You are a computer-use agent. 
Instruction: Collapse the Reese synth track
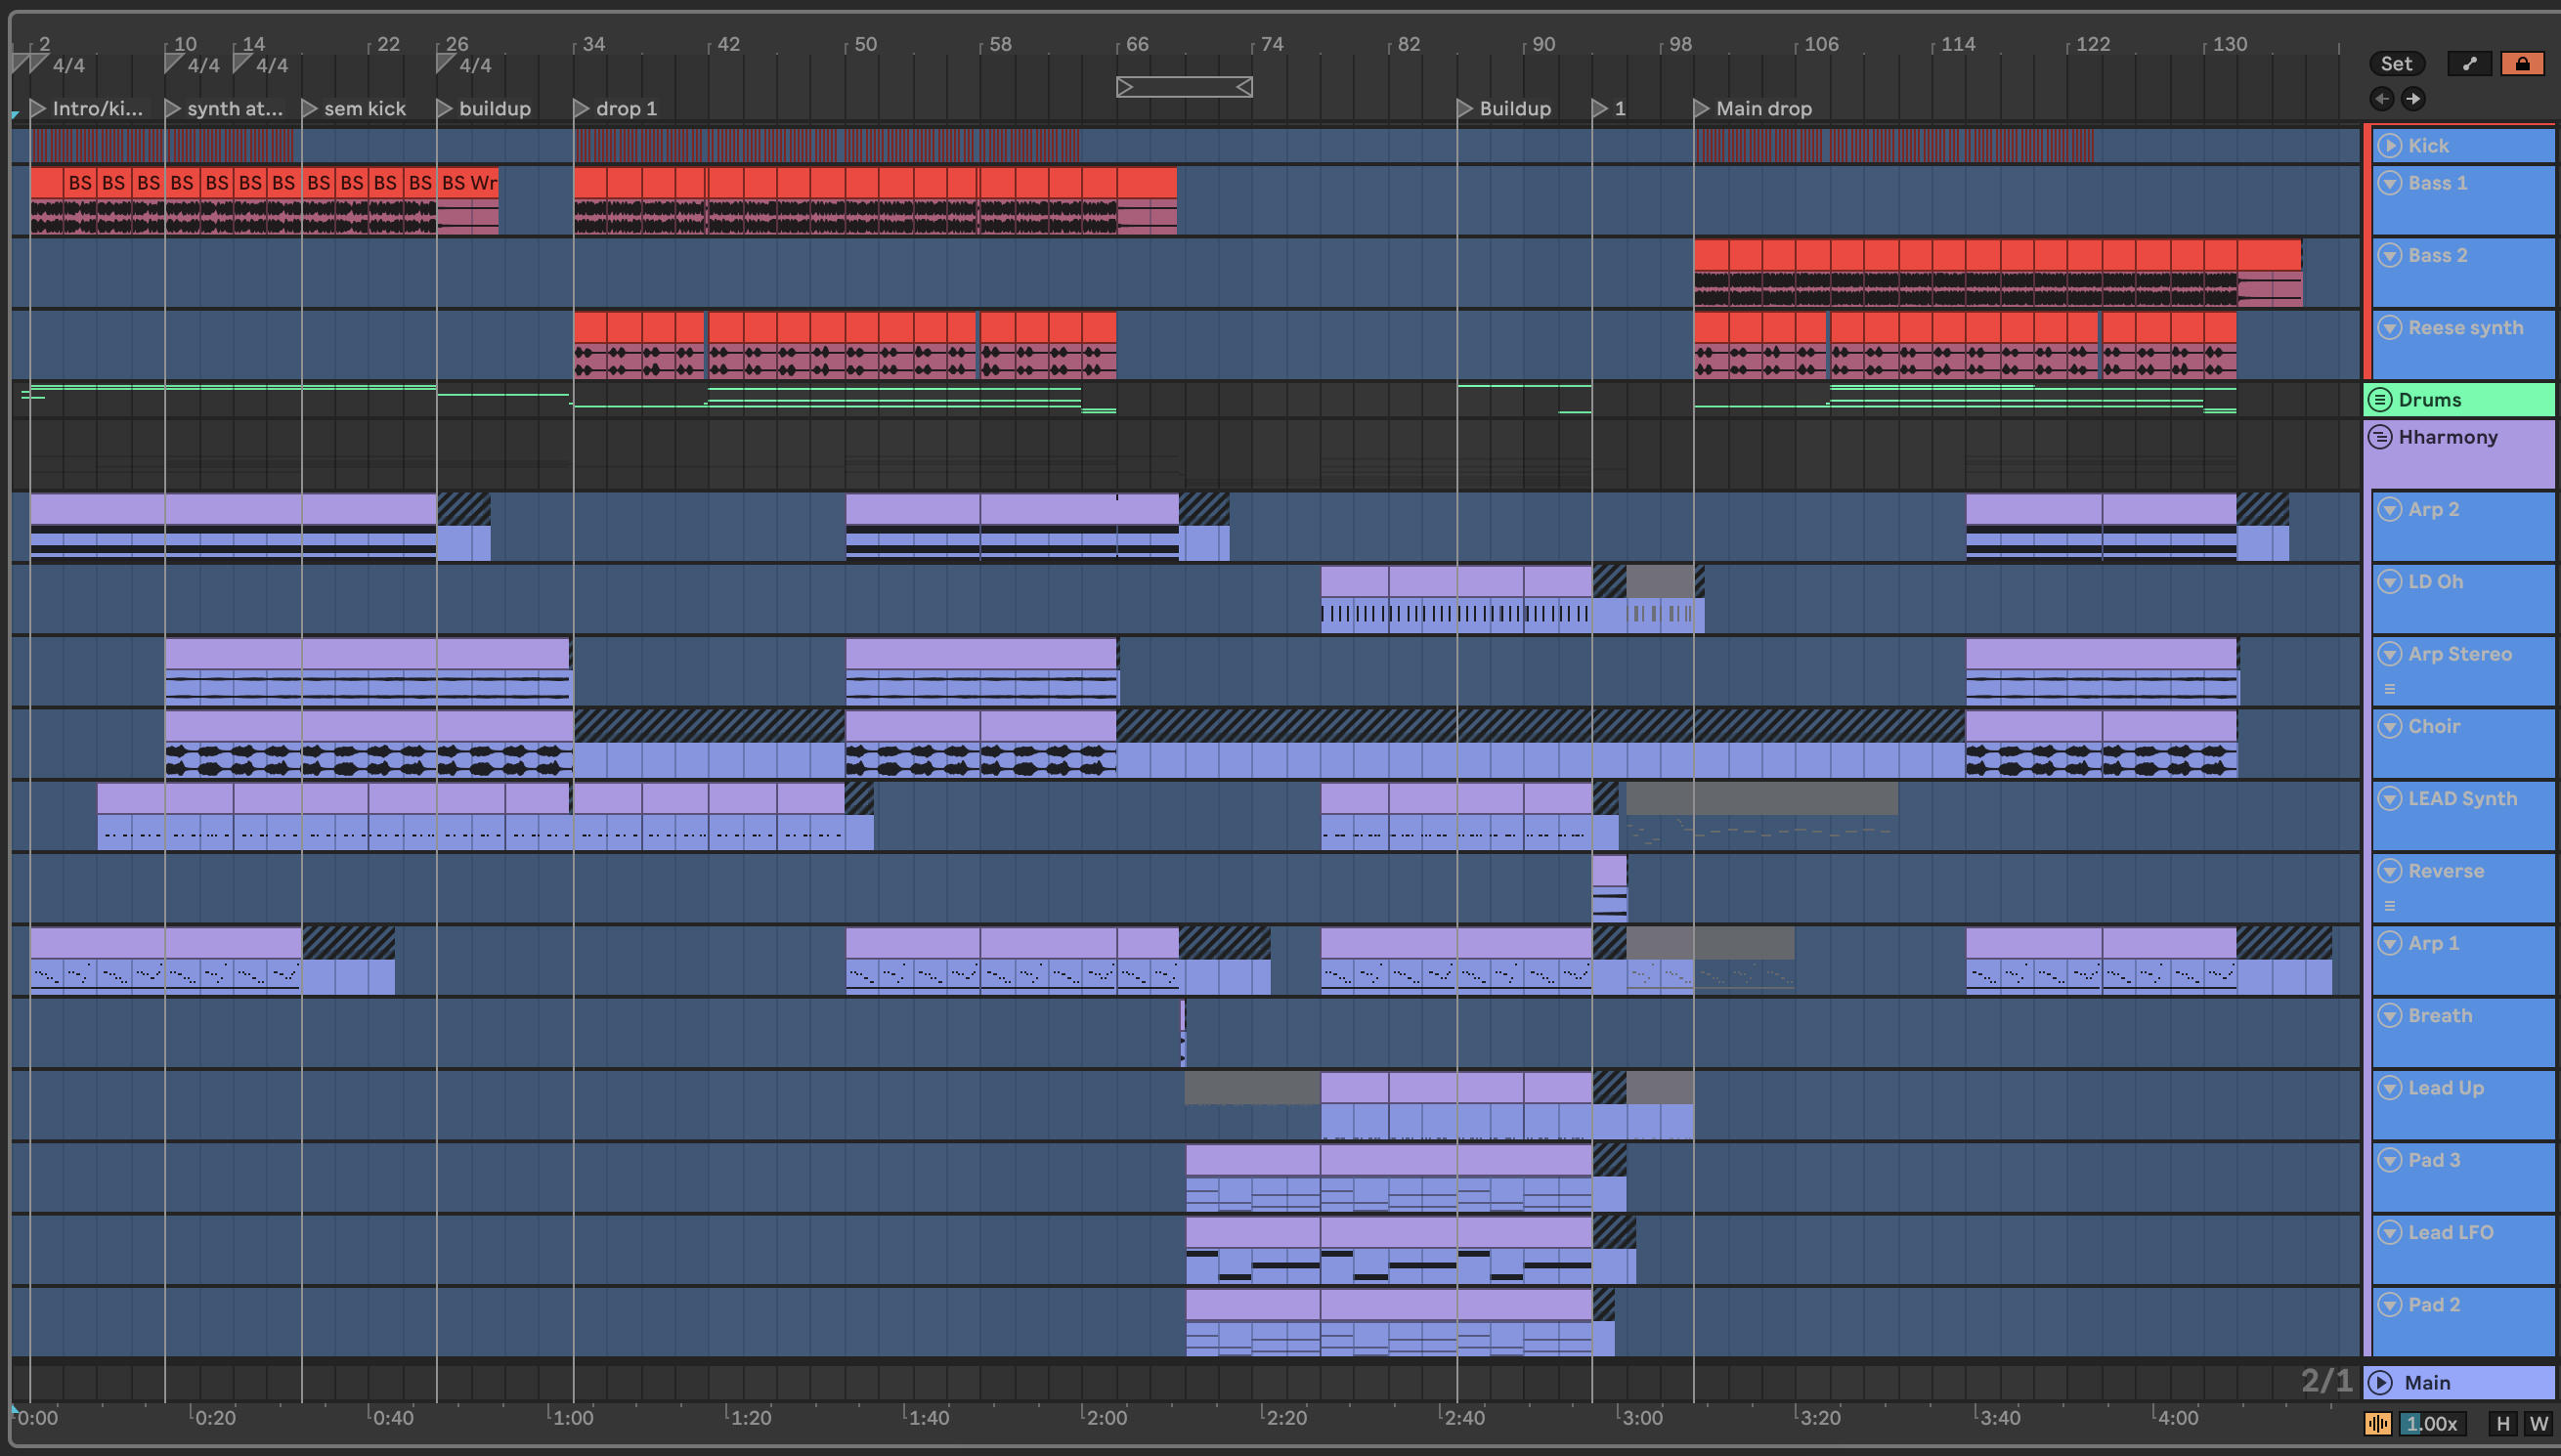[2390, 328]
